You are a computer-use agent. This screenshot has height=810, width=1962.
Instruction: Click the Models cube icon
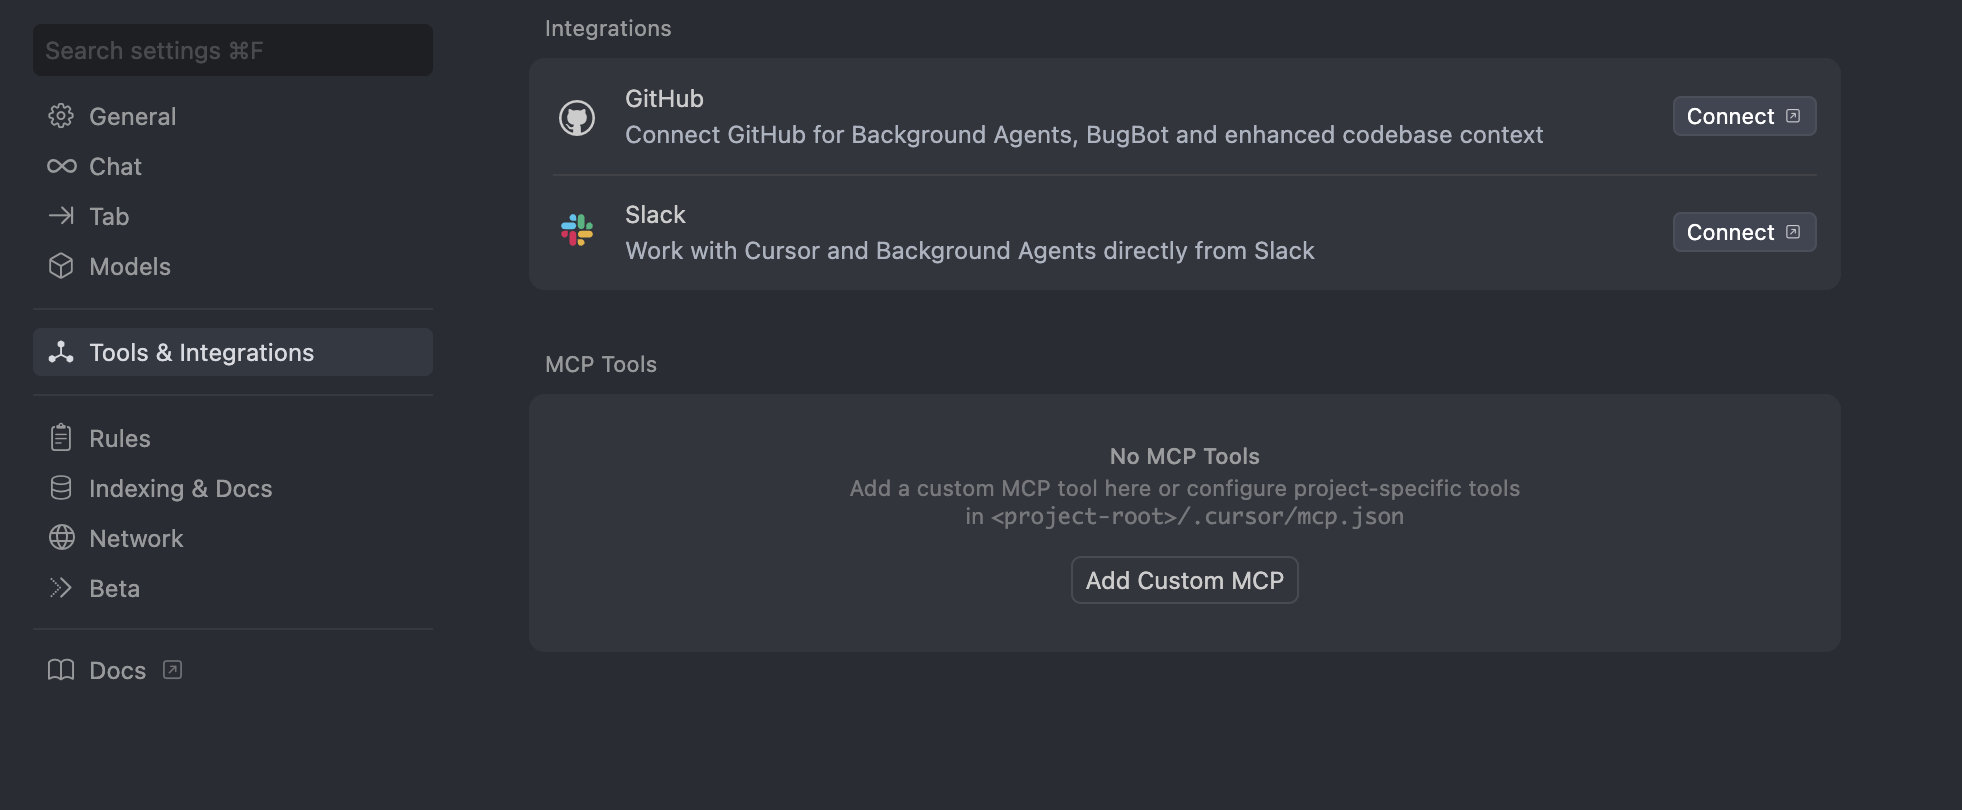click(x=60, y=266)
